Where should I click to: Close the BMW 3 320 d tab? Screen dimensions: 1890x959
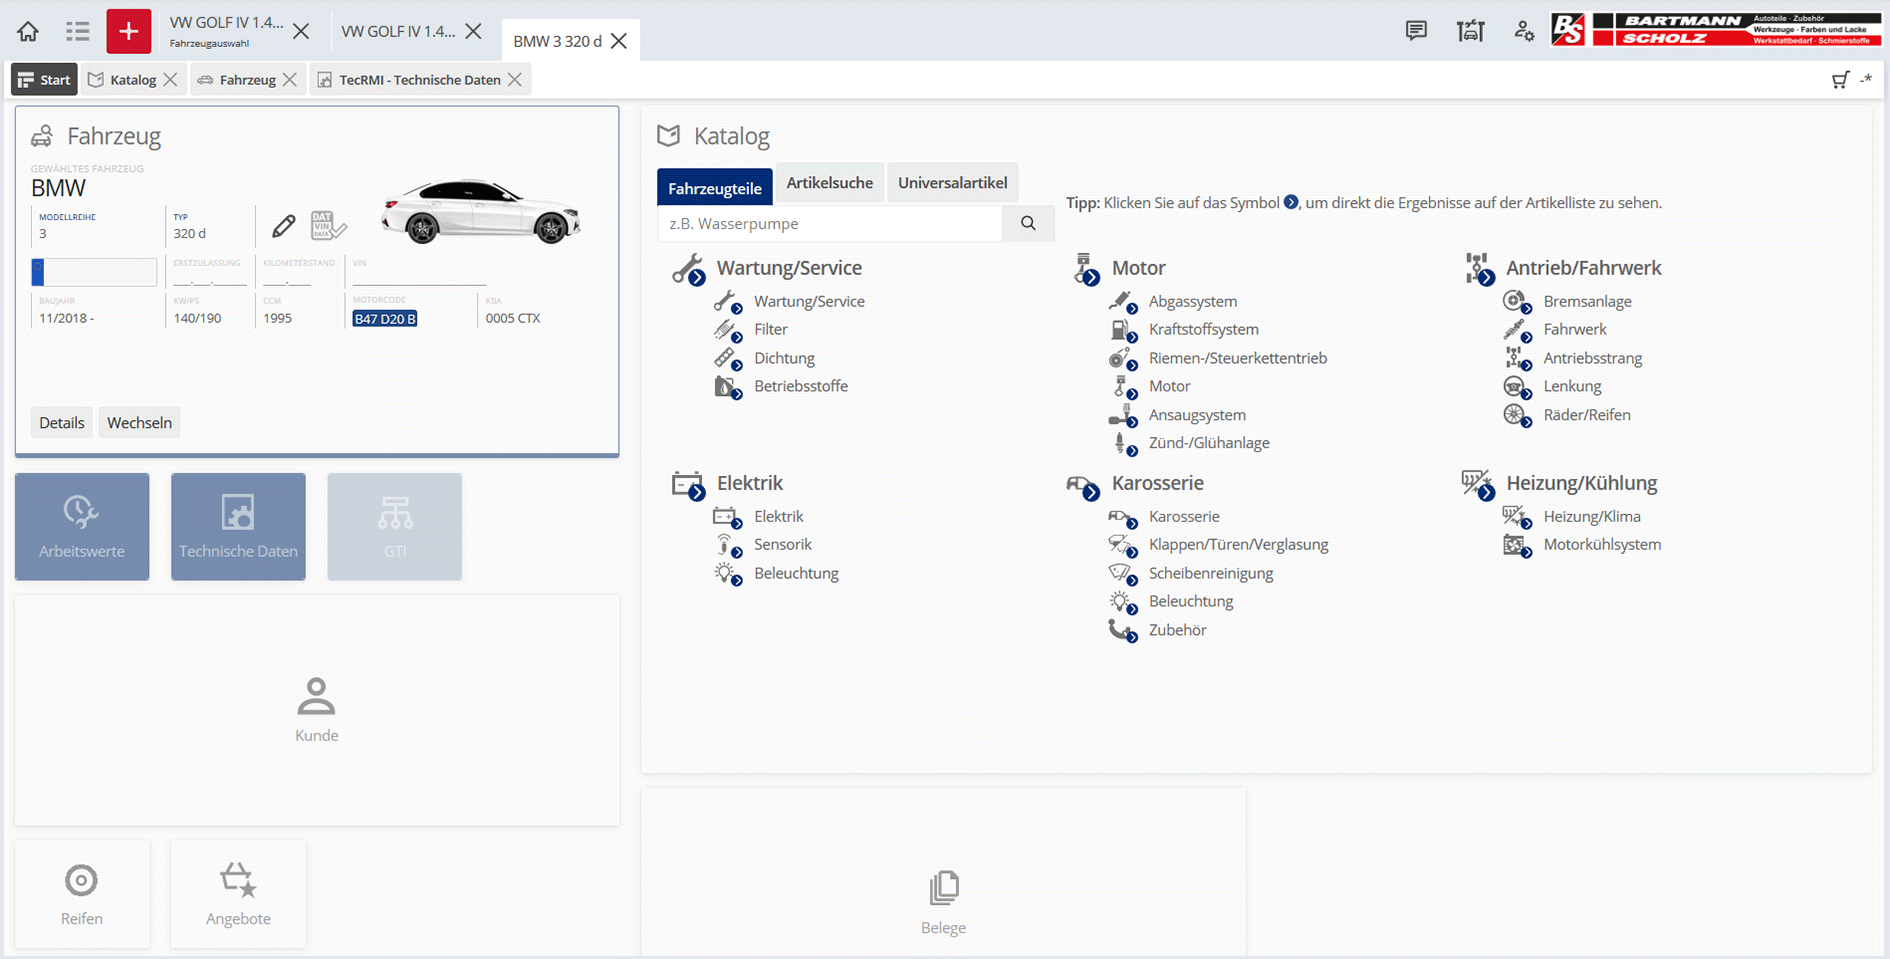click(619, 41)
